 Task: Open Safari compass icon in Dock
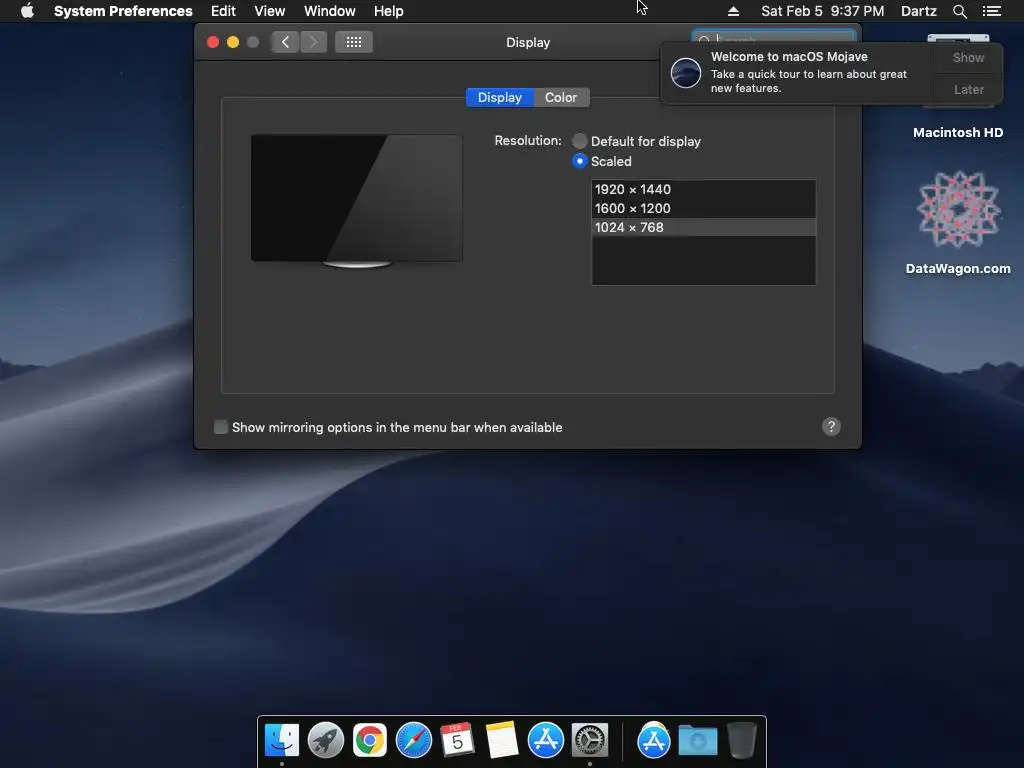413,741
